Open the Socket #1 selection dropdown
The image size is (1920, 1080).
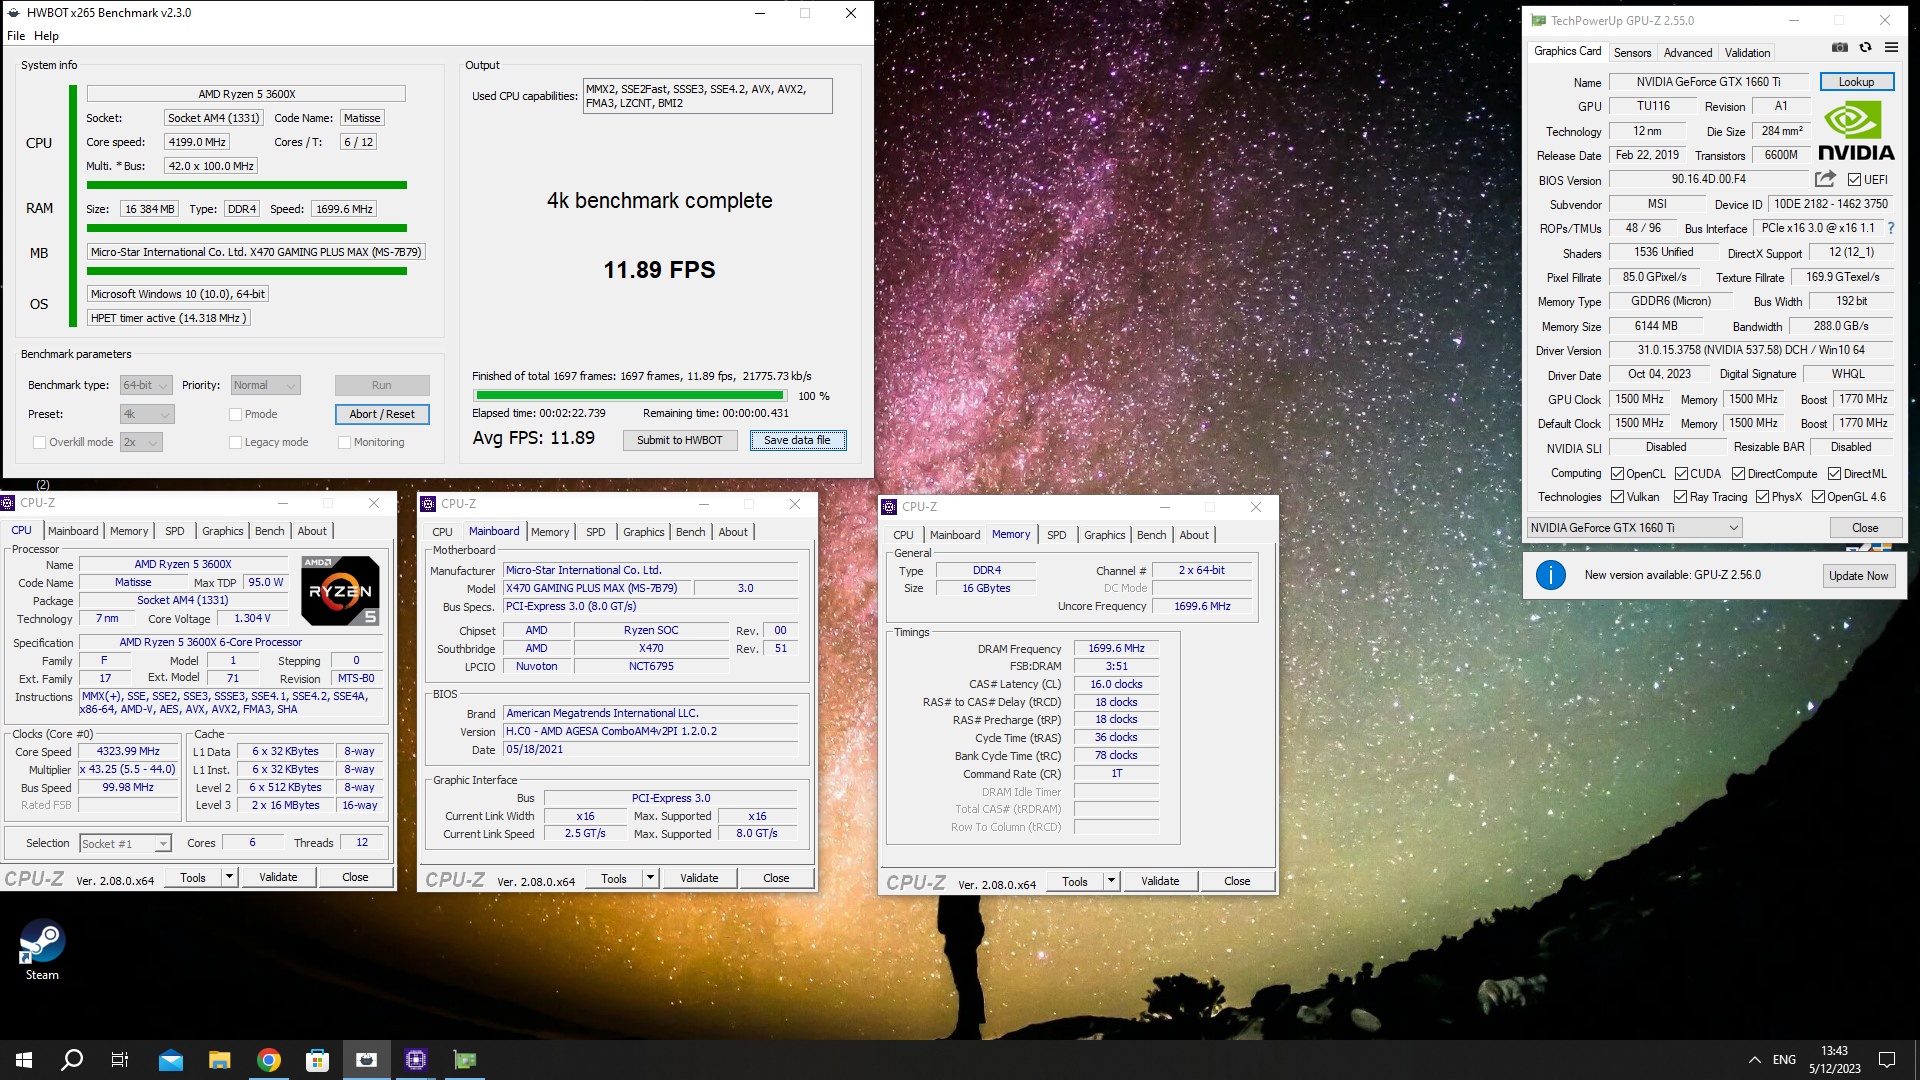[125, 844]
